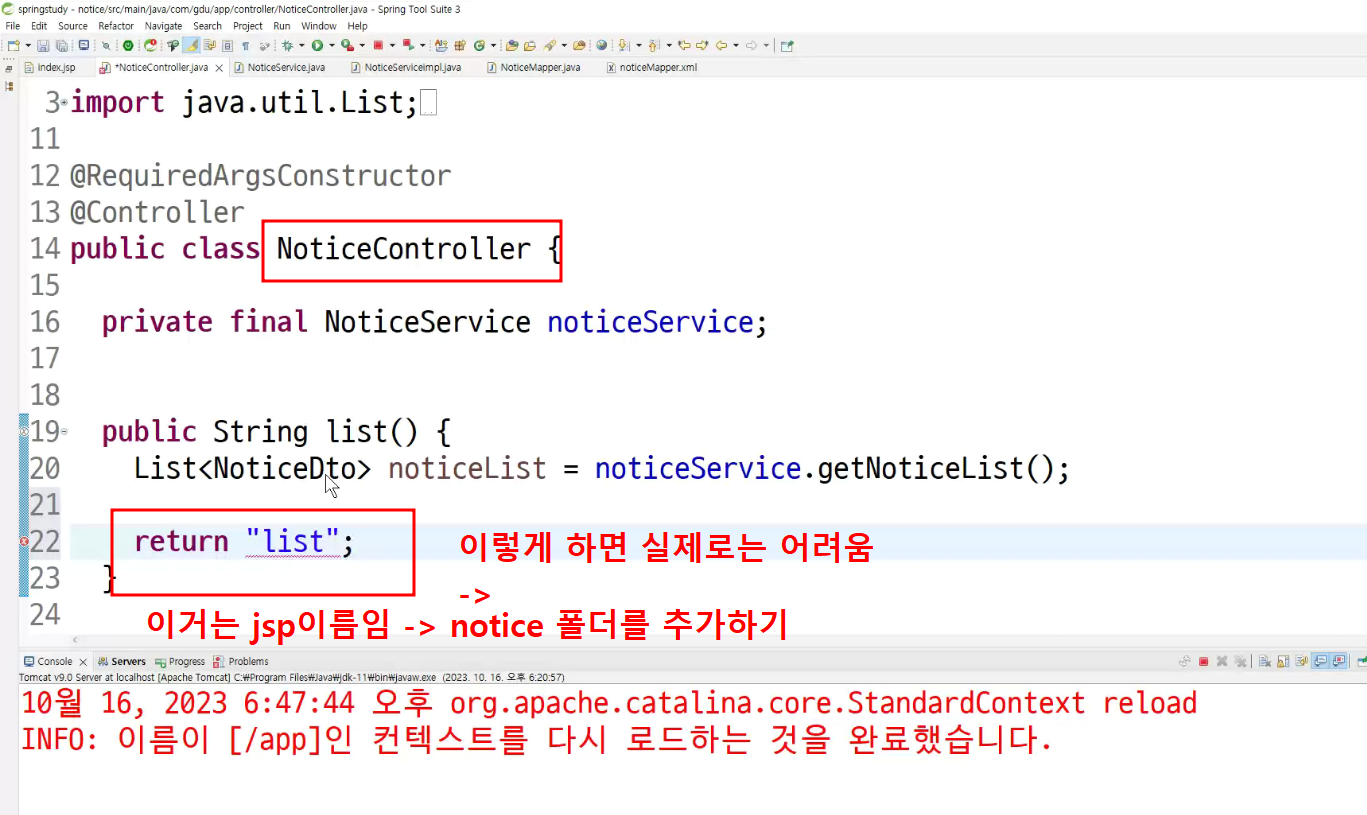Viewport: 1367px width, 815px height.
Task: Click the green Boot Dashboard icon
Action: coord(128,45)
